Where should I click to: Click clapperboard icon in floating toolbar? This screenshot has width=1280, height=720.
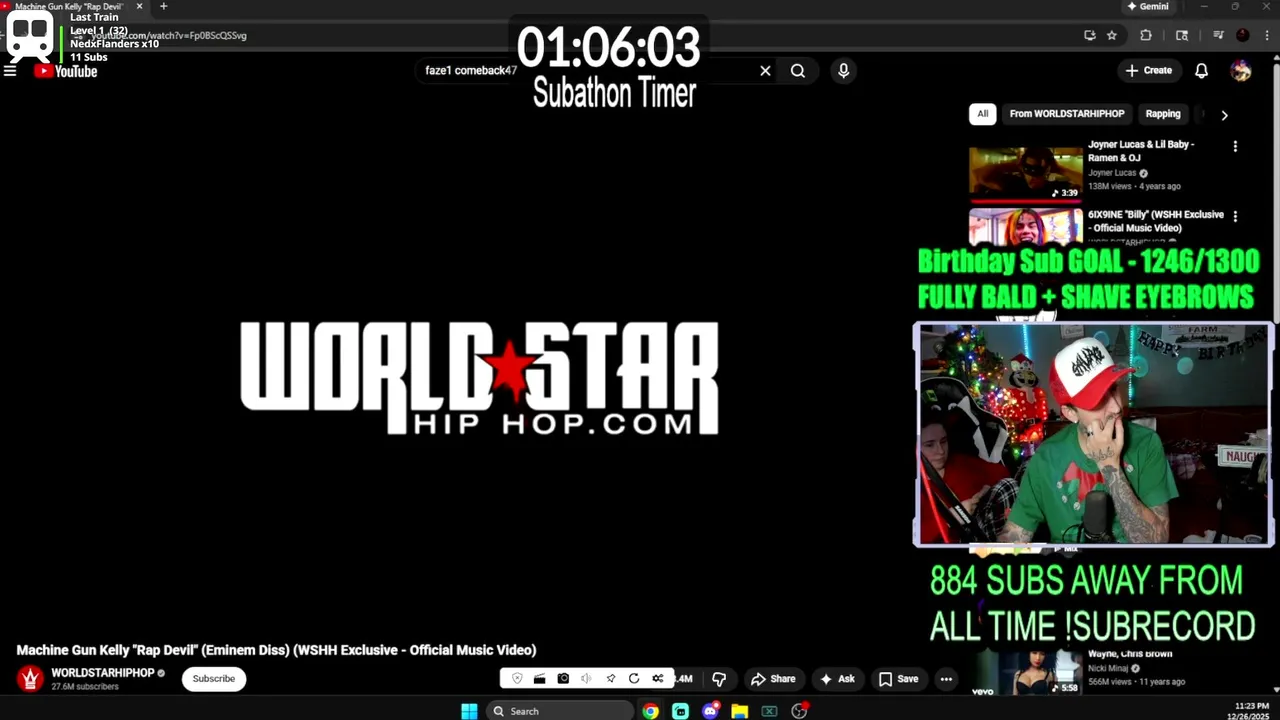pos(539,678)
